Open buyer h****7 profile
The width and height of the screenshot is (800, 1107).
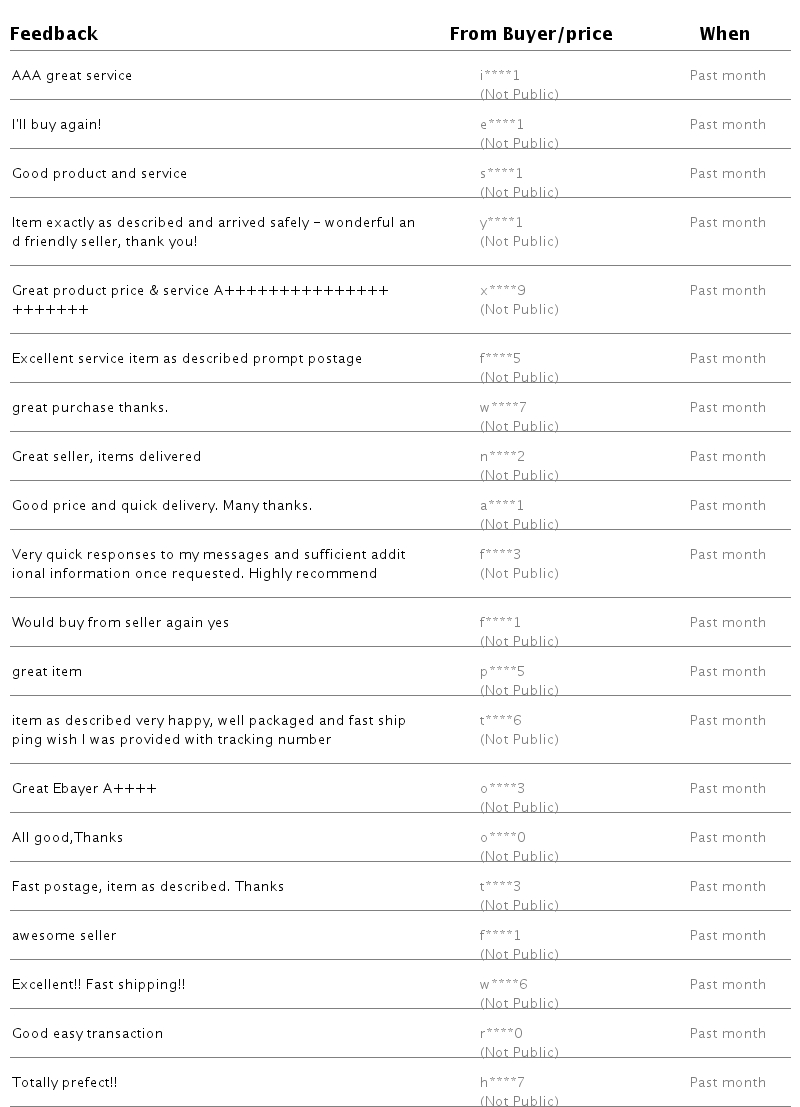click(502, 1083)
